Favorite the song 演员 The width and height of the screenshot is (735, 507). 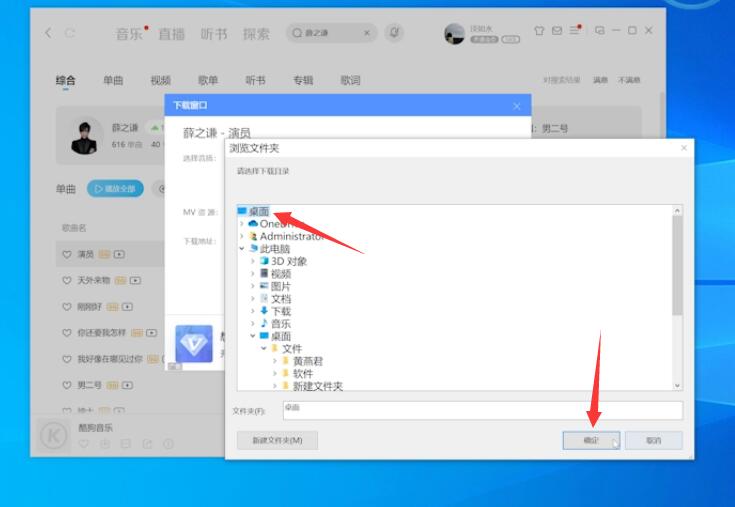[67, 254]
